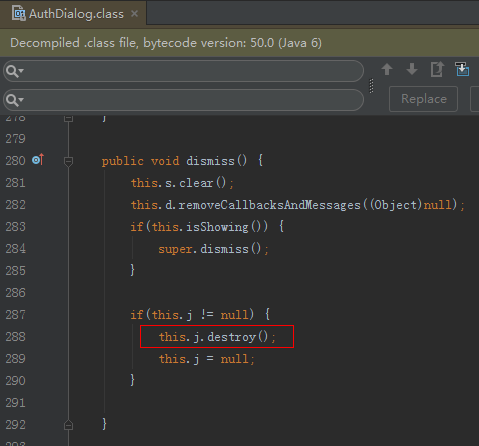Click the 'this.j.destroy();' statement
The height and width of the screenshot is (446, 479).
pyautogui.click(x=217, y=337)
